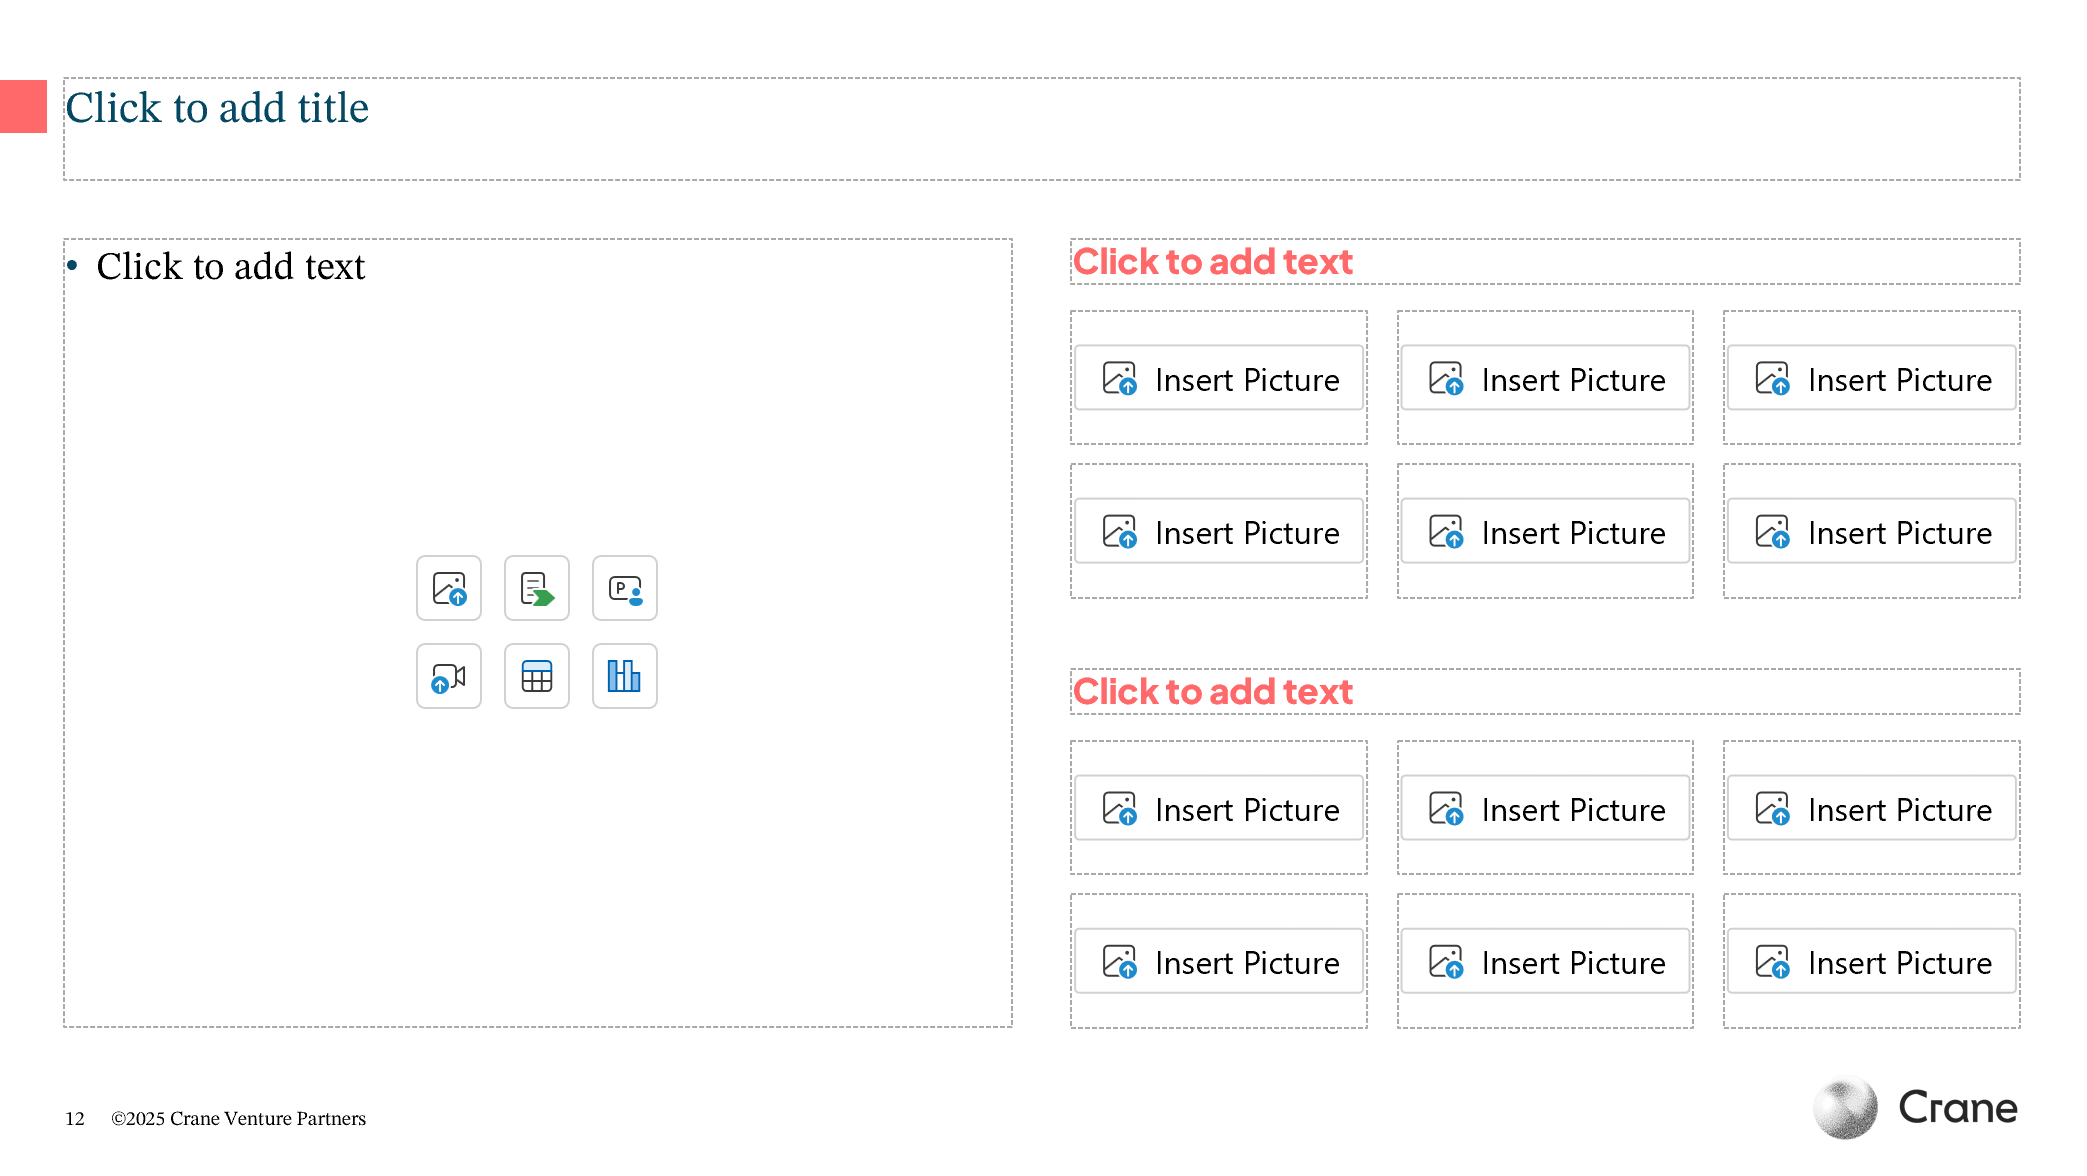Click the Insert Video icon
This screenshot has width=2087, height=1176.
449,676
